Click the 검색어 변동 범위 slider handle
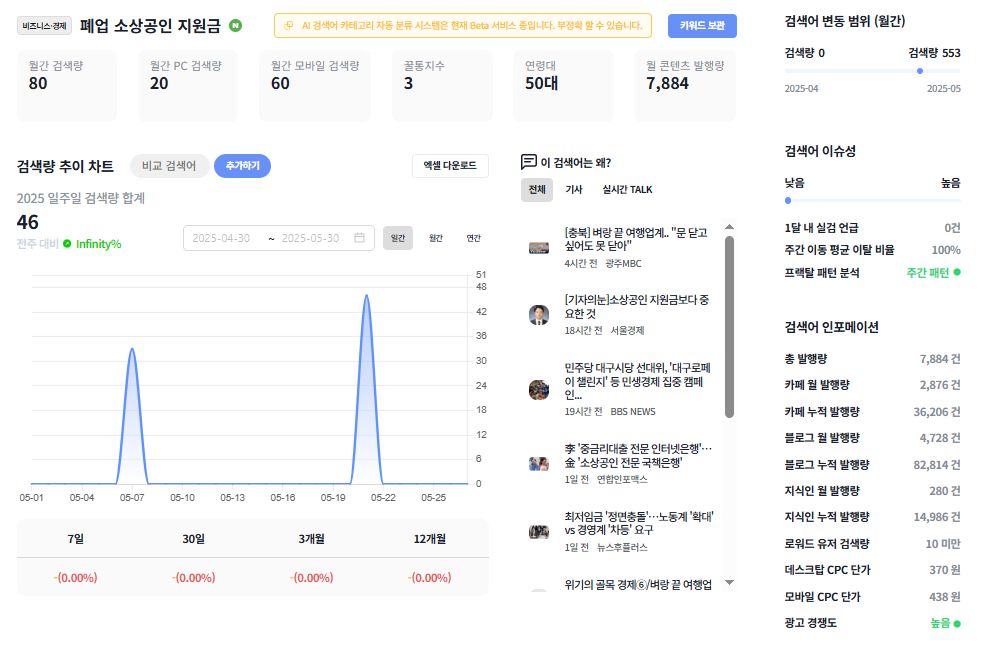Screen dimensions: 986x659 click(920, 71)
